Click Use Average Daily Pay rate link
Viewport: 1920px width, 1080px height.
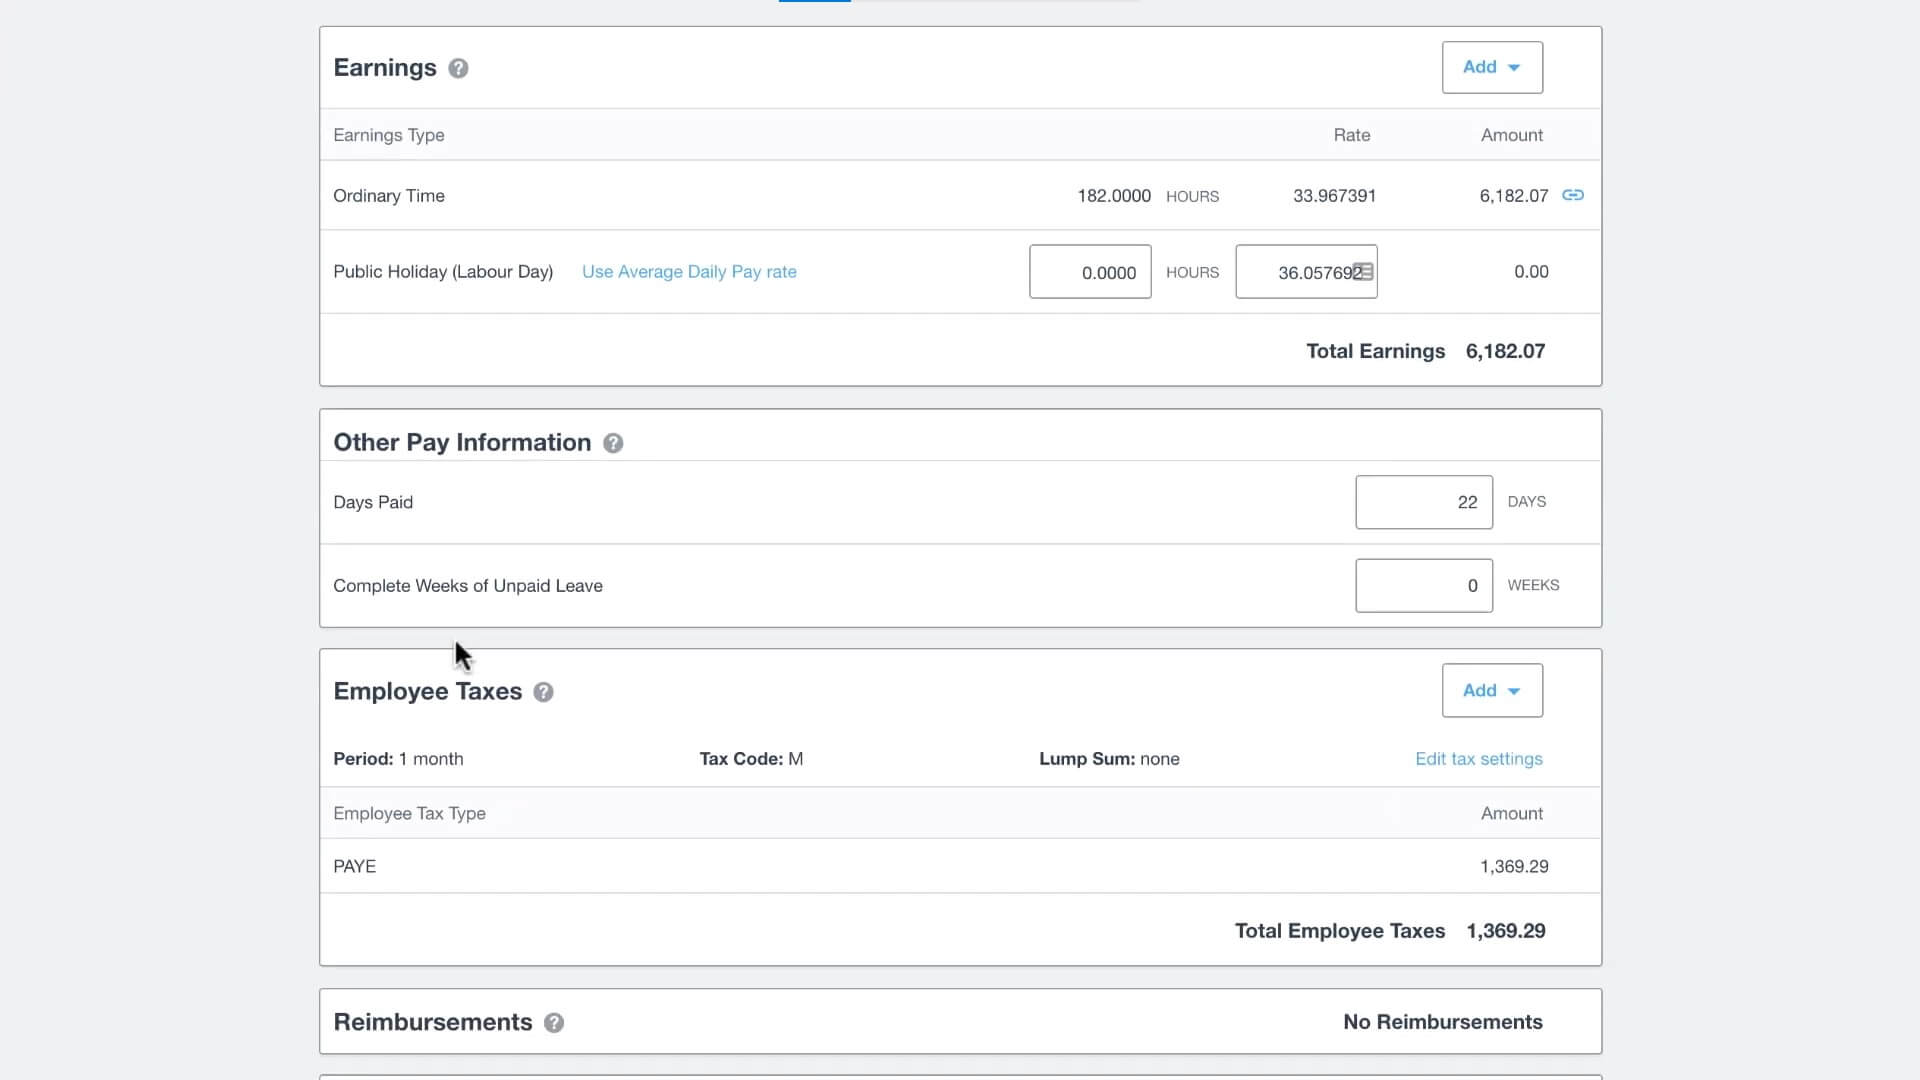pyautogui.click(x=689, y=272)
